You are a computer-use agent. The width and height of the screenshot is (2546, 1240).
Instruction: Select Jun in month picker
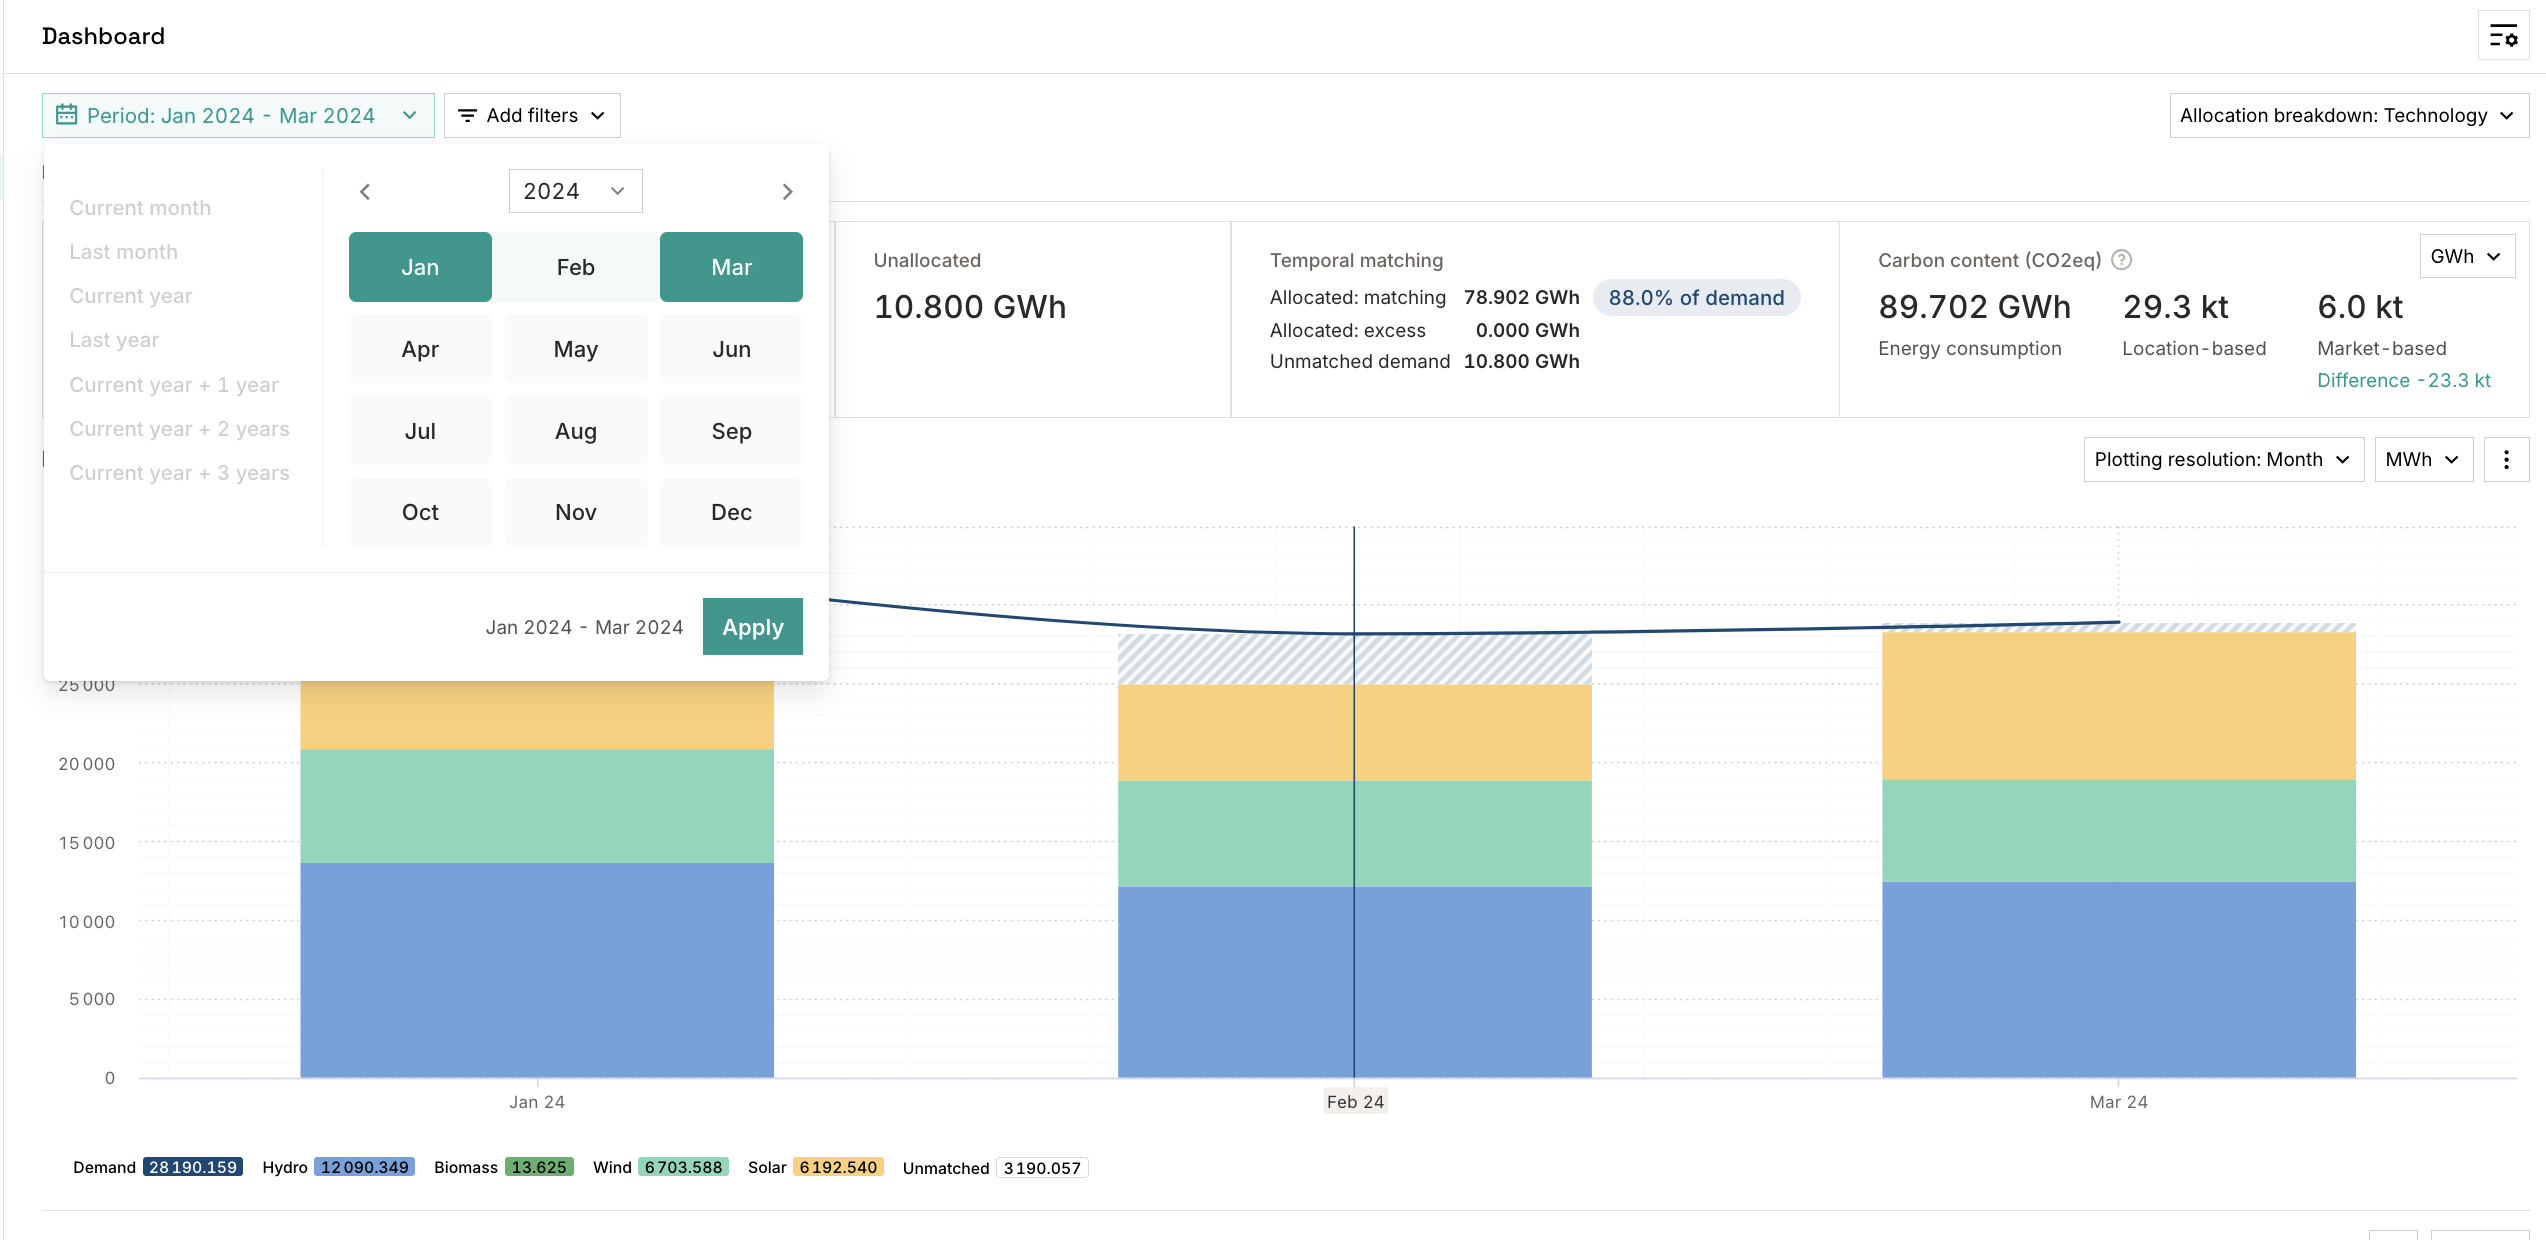[731, 349]
